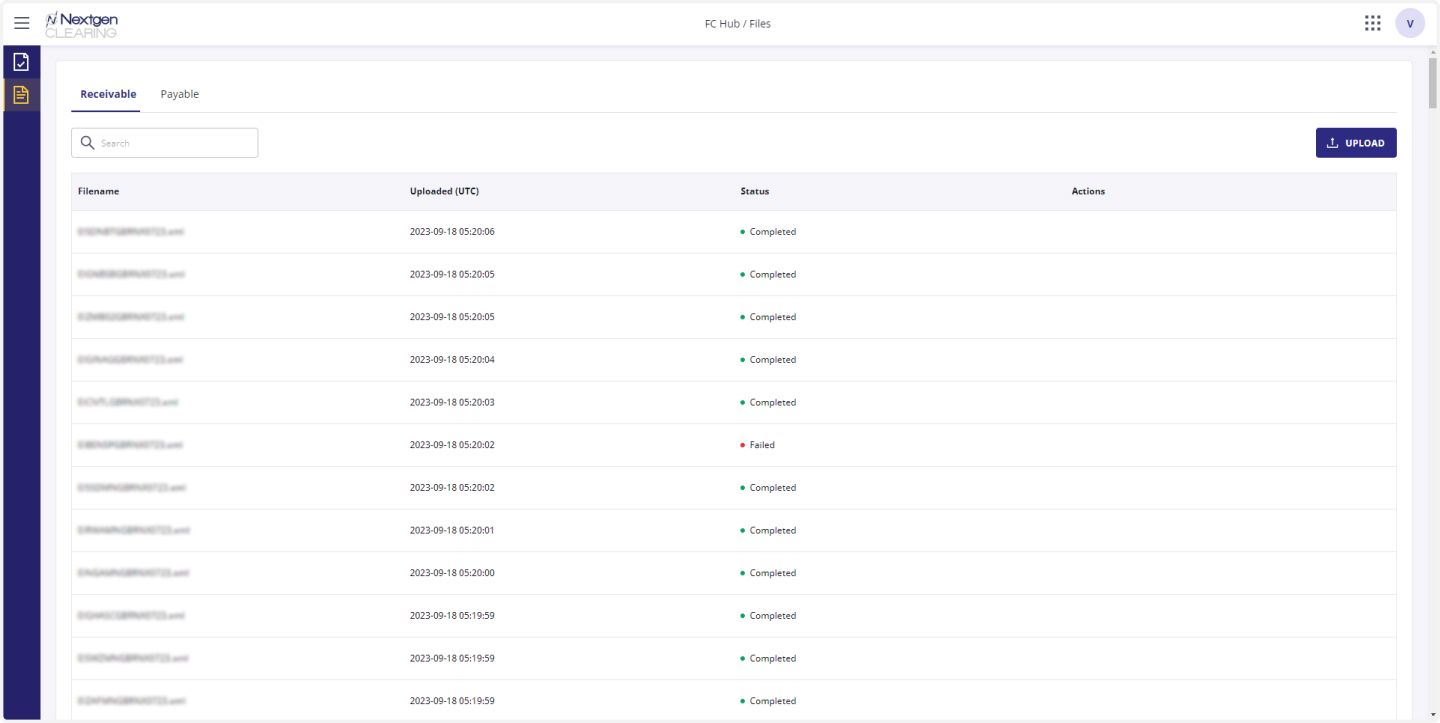Click Completed status for 05:20:03 row

[x=768, y=402]
